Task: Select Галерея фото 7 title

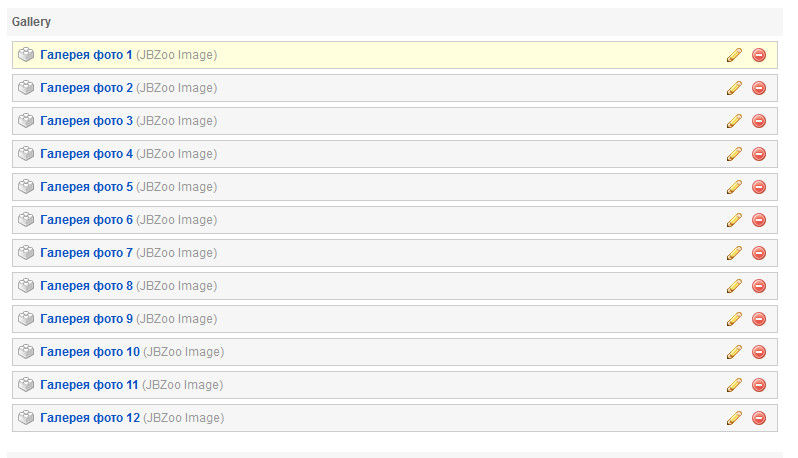Action: [x=87, y=253]
